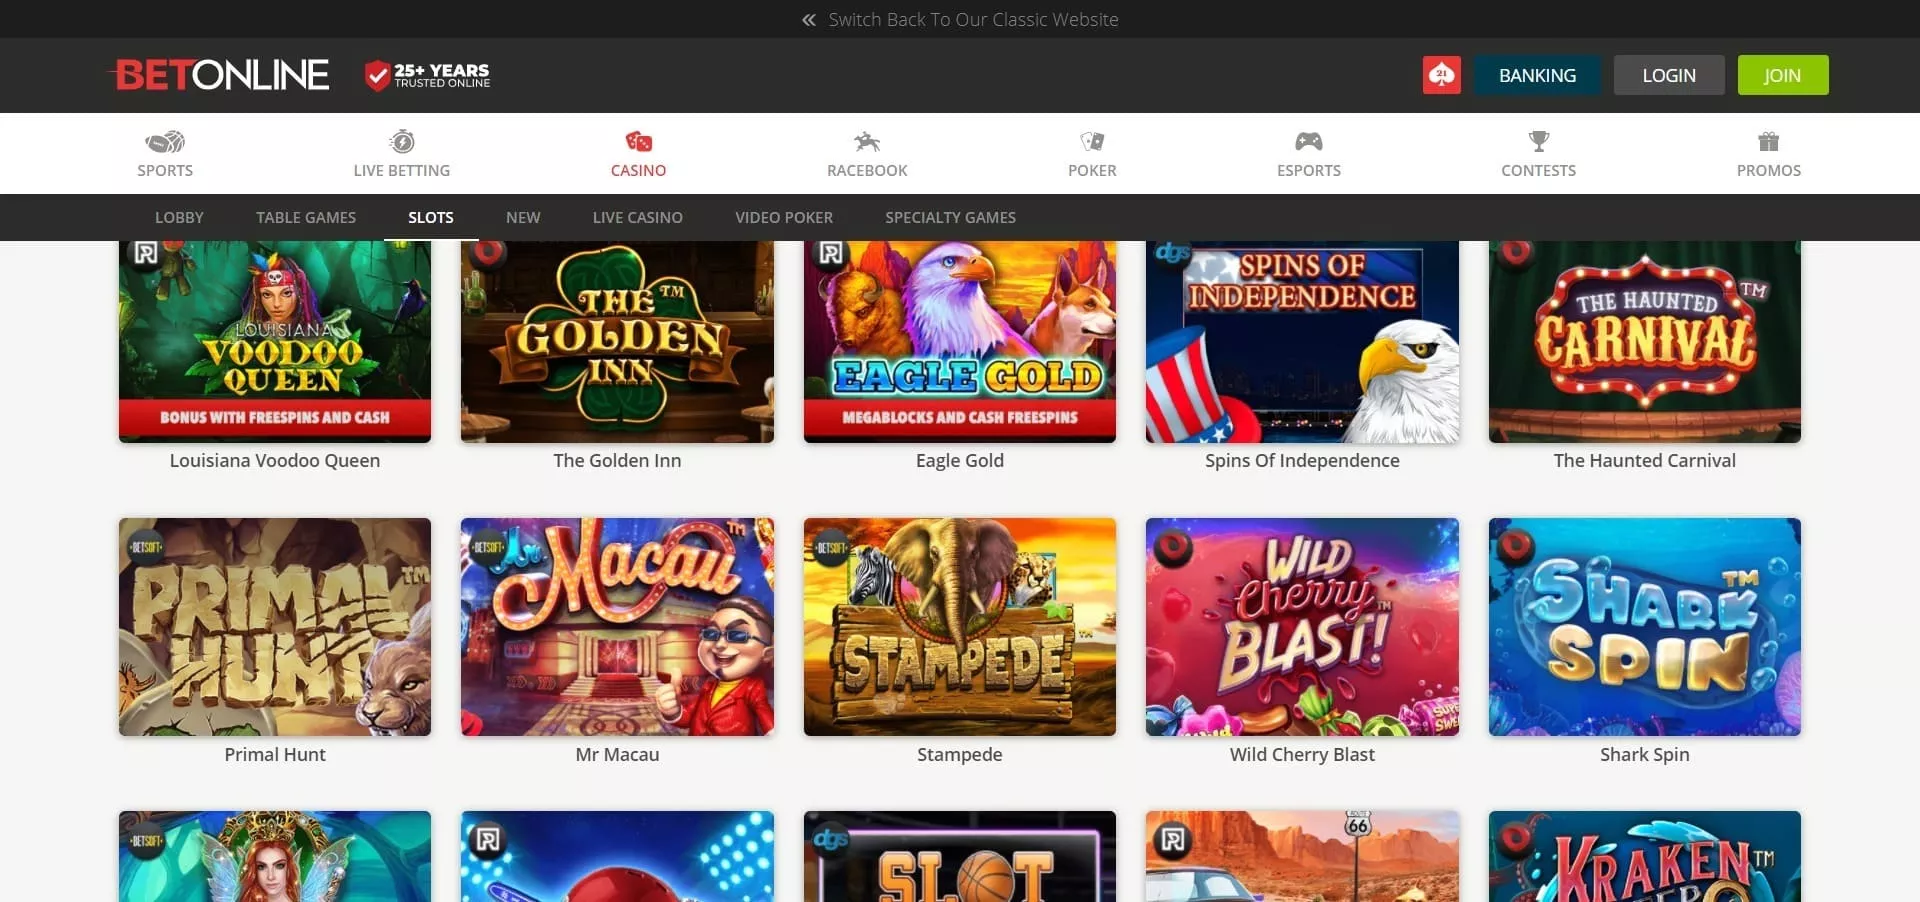Go to the Video Poker tab
This screenshot has height=902, width=1920.
[783, 217]
